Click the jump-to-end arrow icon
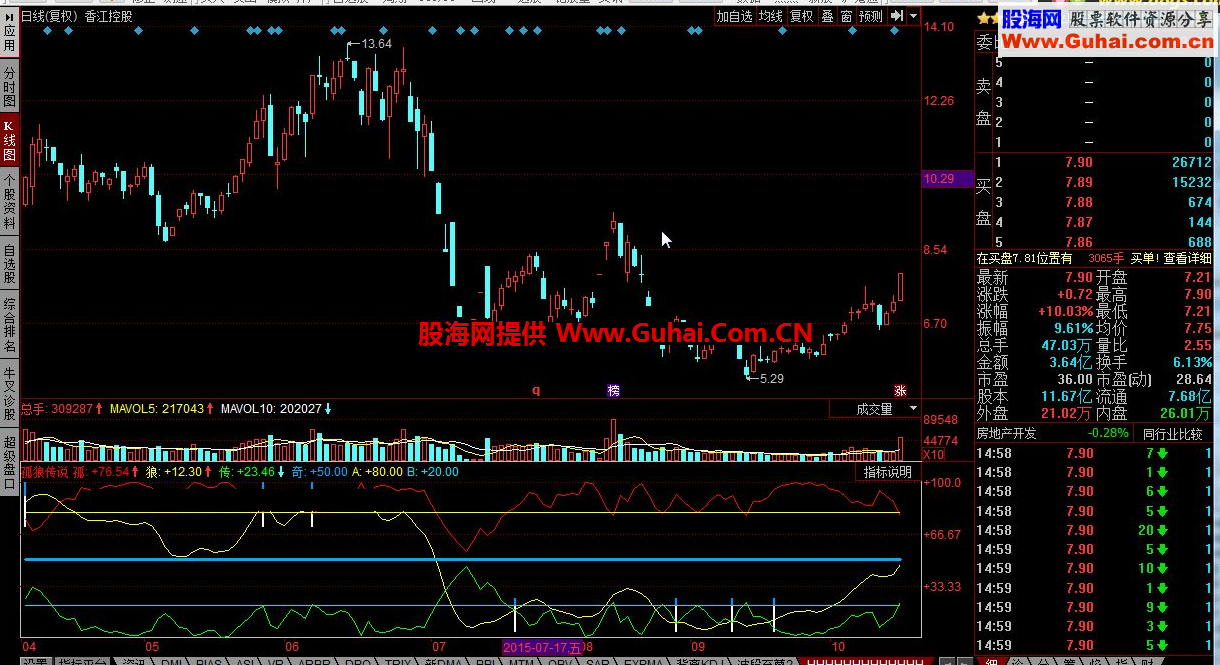The image size is (1220, 665). (x=897, y=16)
